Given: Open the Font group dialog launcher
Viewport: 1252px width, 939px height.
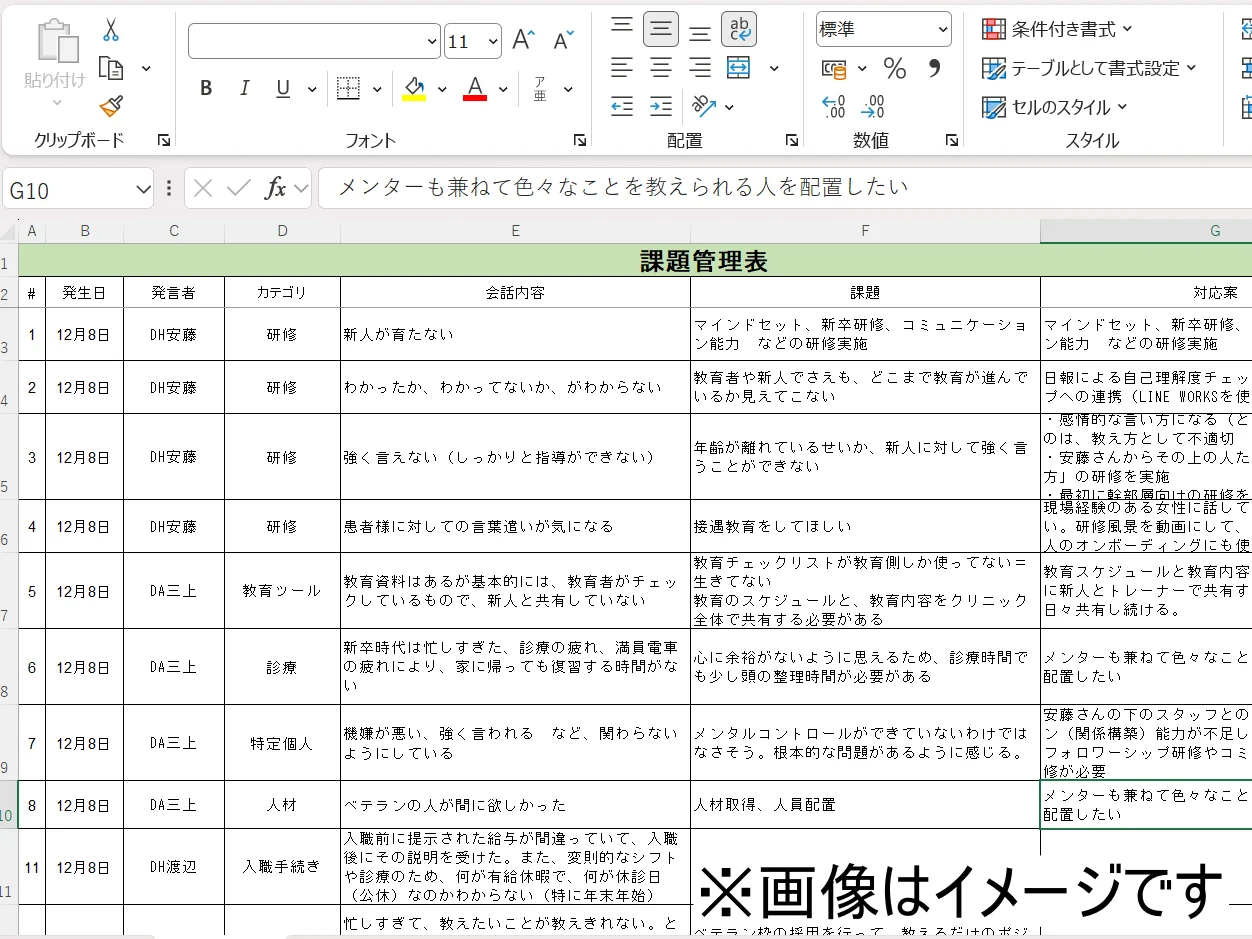Looking at the screenshot, I should pyautogui.click(x=579, y=141).
